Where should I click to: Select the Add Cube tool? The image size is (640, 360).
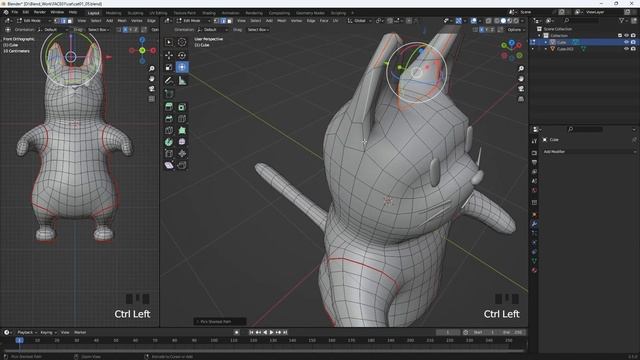[x=169, y=94]
